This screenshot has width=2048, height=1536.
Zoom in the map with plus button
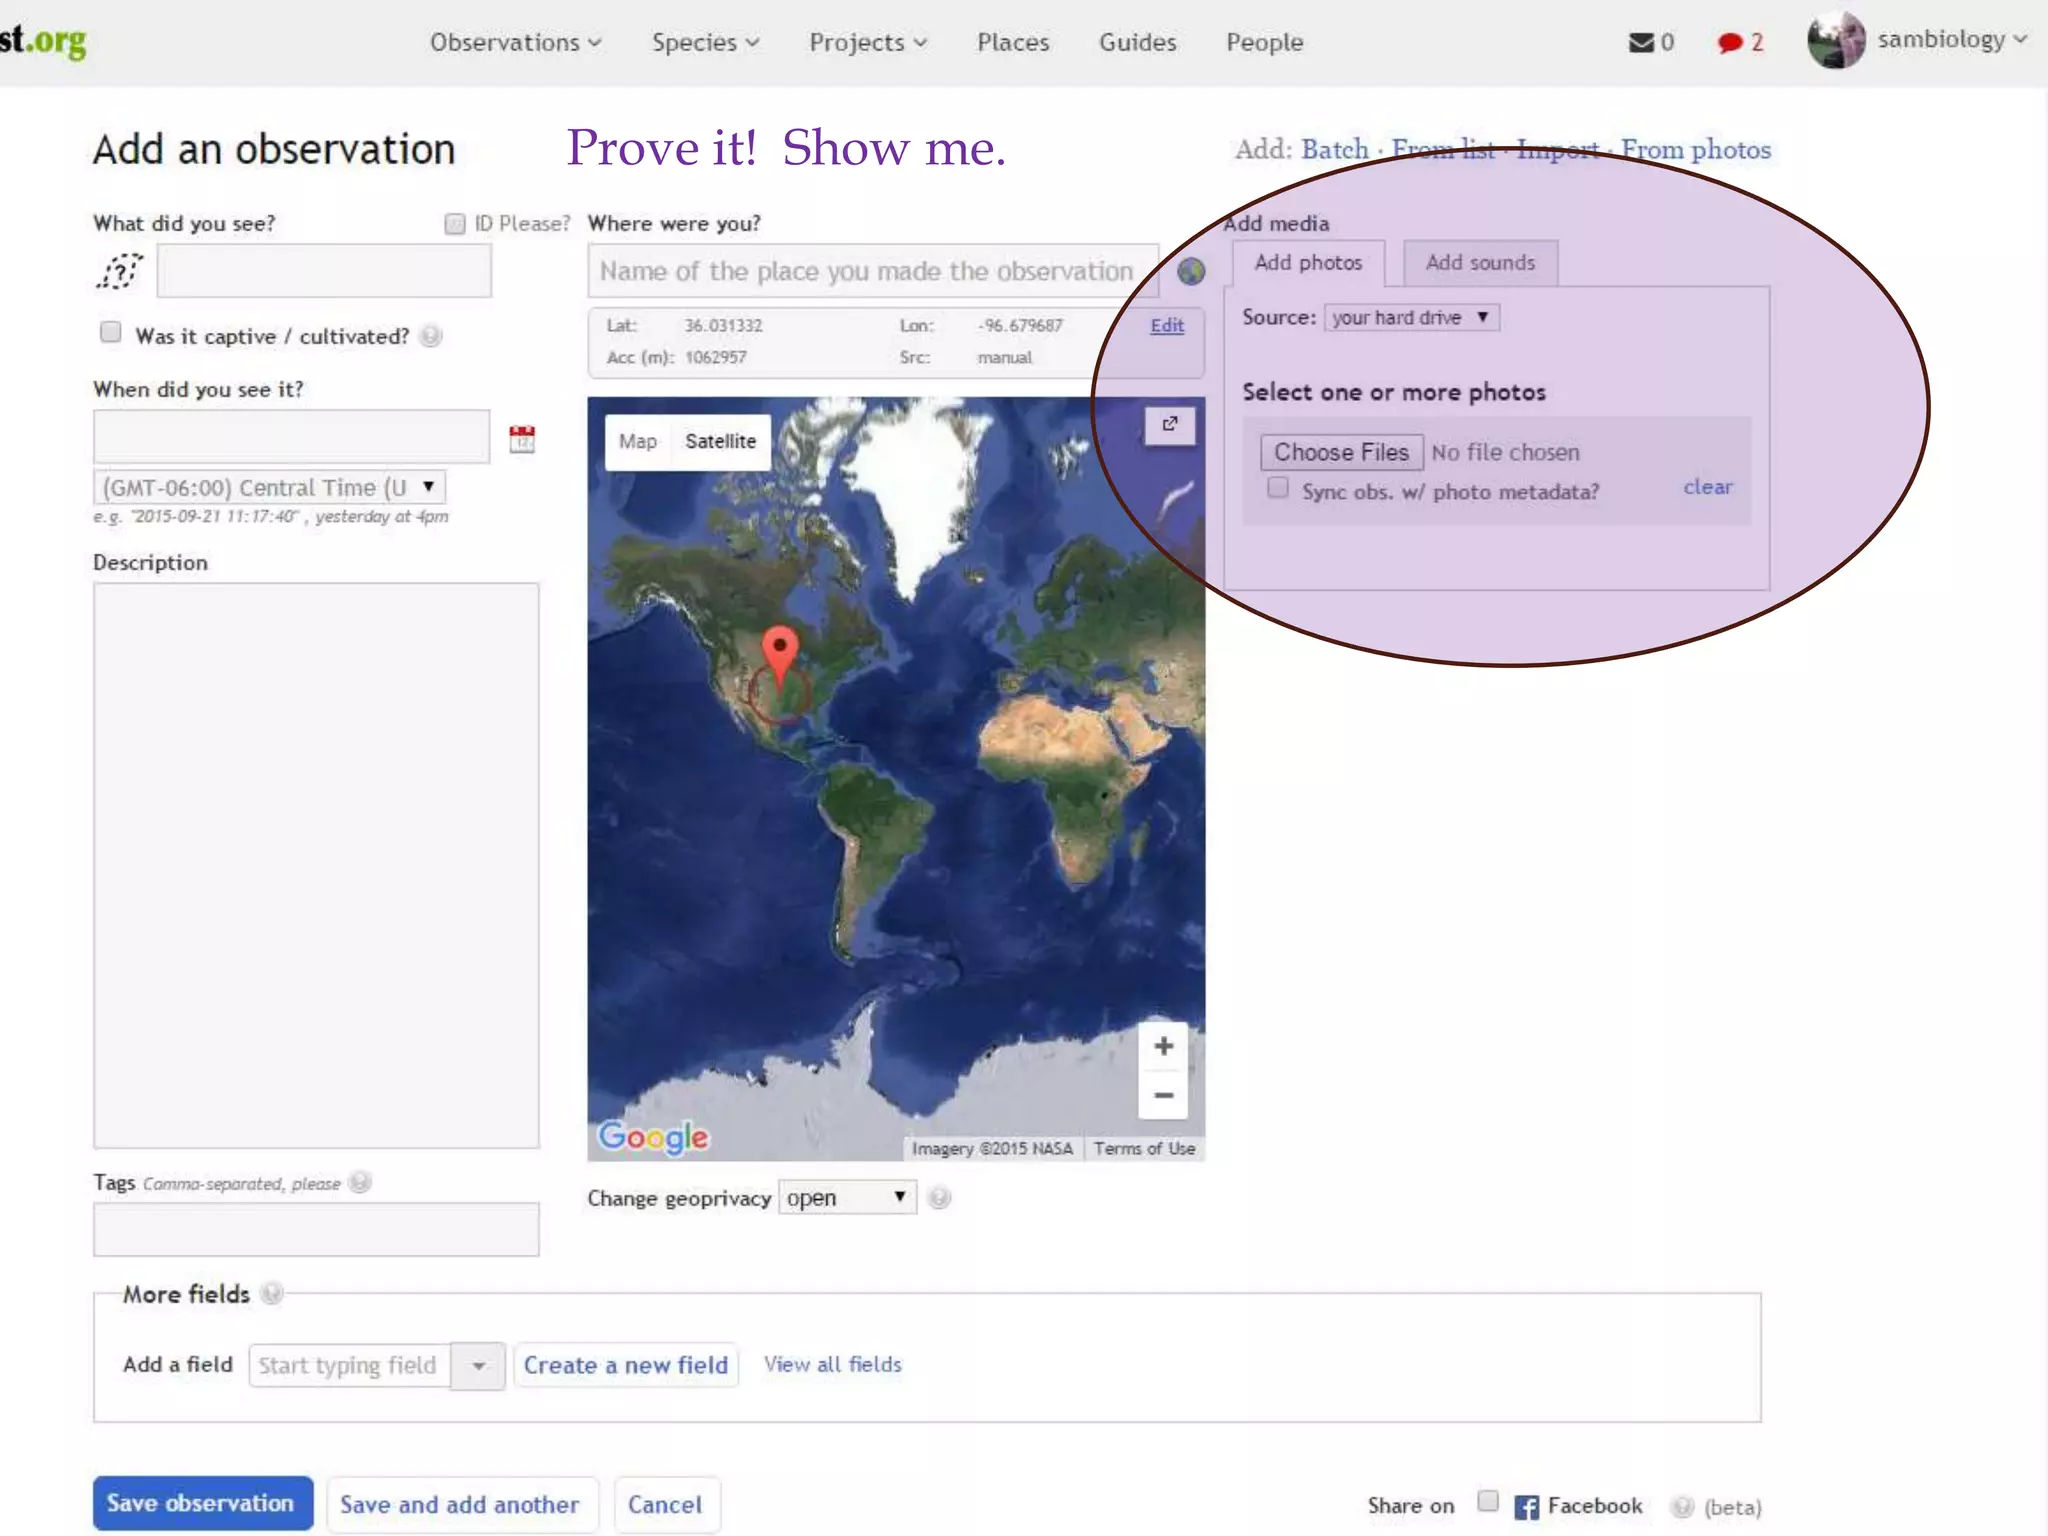tap(1163, 1046)
